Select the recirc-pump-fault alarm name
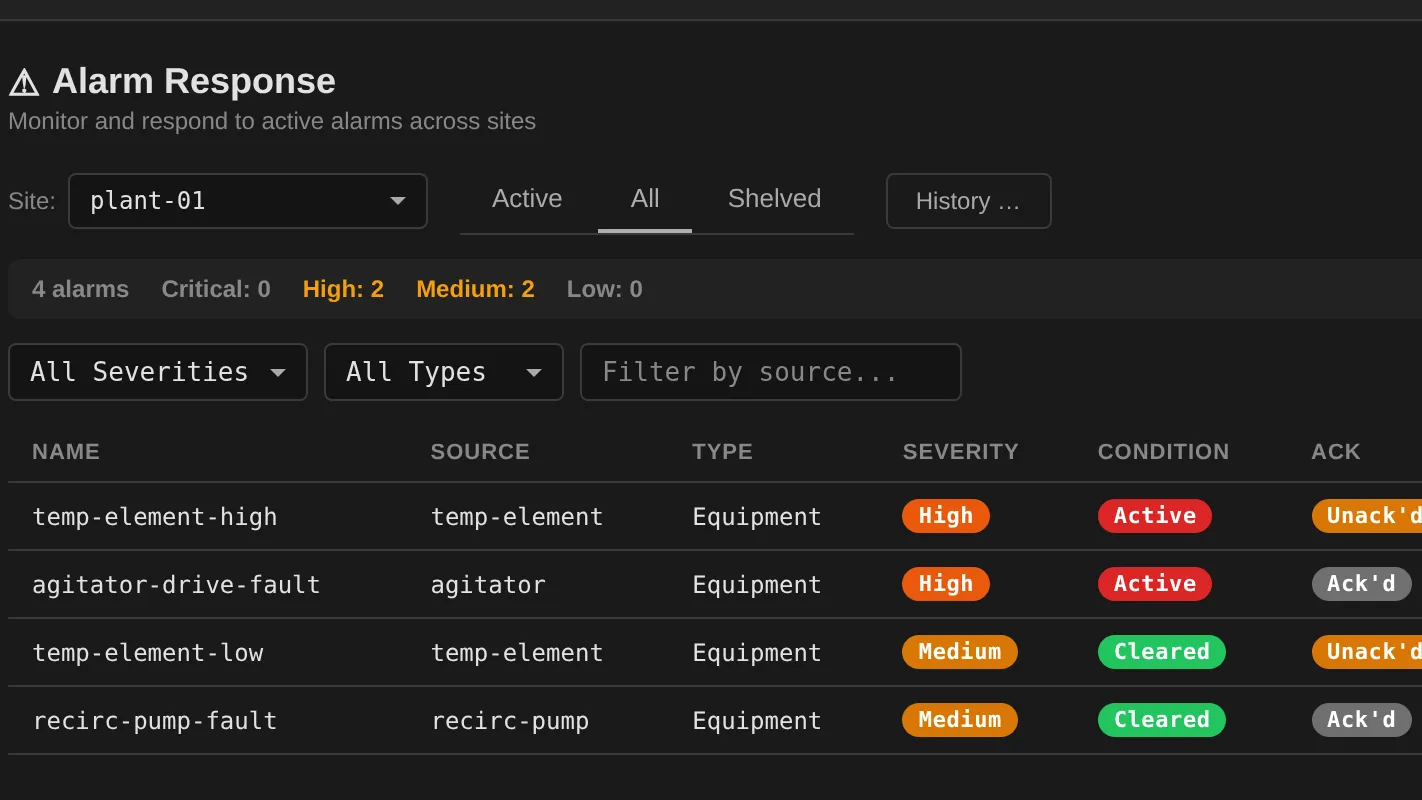The image size is (1422, 800). point(155,721)
